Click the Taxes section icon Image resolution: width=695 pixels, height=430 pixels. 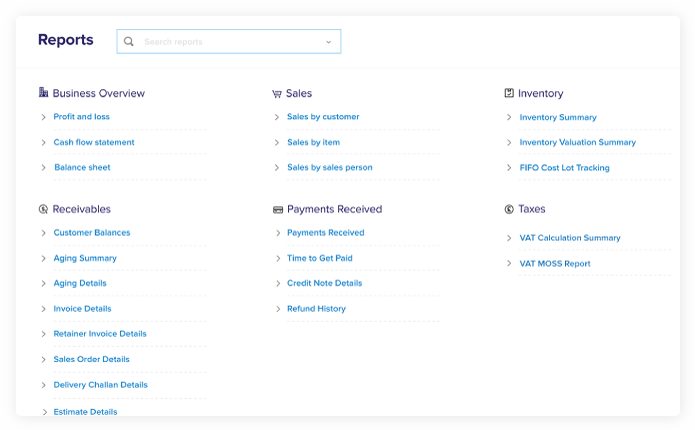pos(509,209)
